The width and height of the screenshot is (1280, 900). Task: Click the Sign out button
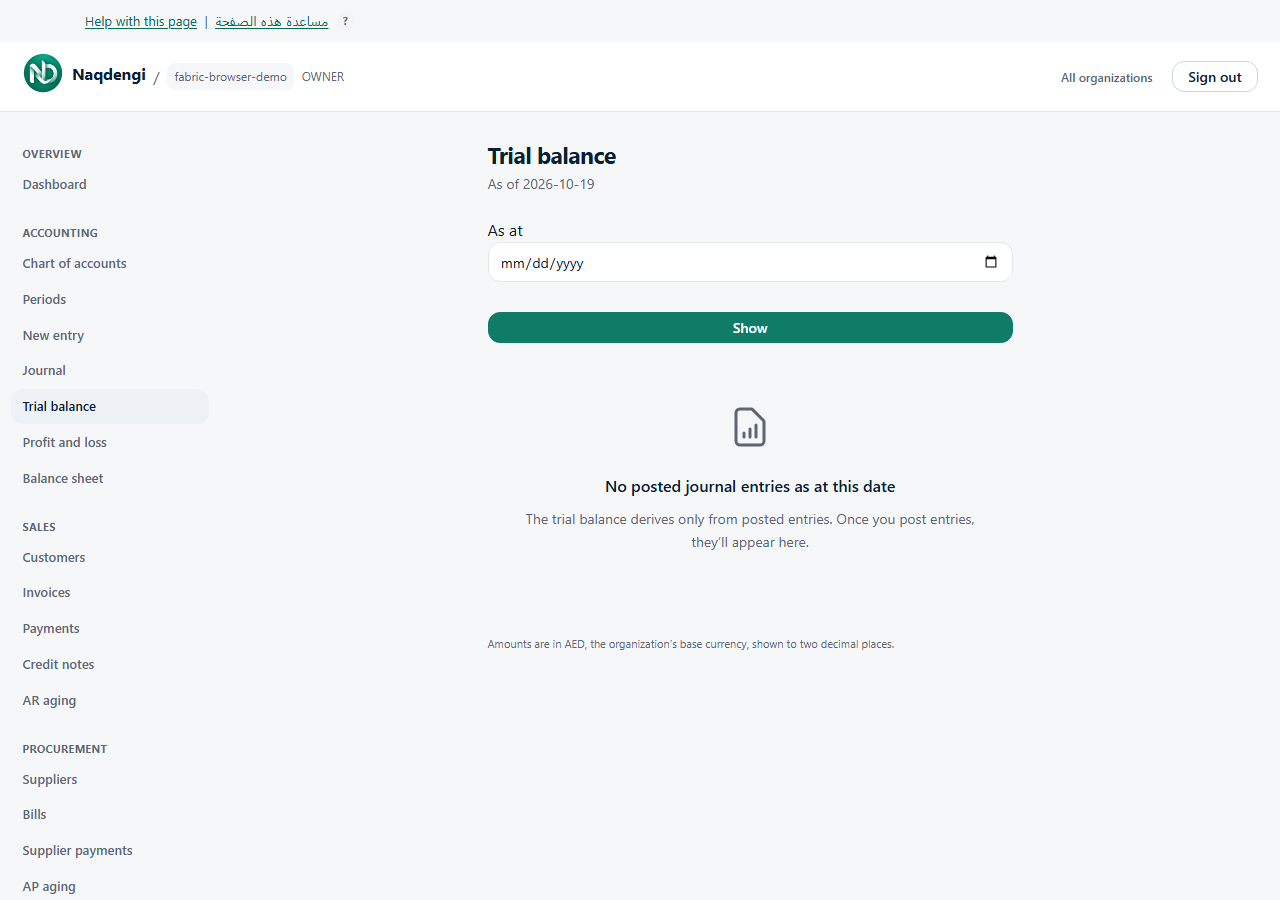[x=1215, y=77]
